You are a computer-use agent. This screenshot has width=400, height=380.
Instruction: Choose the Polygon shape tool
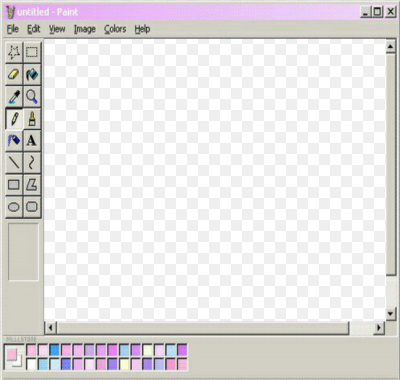point(32,185)
